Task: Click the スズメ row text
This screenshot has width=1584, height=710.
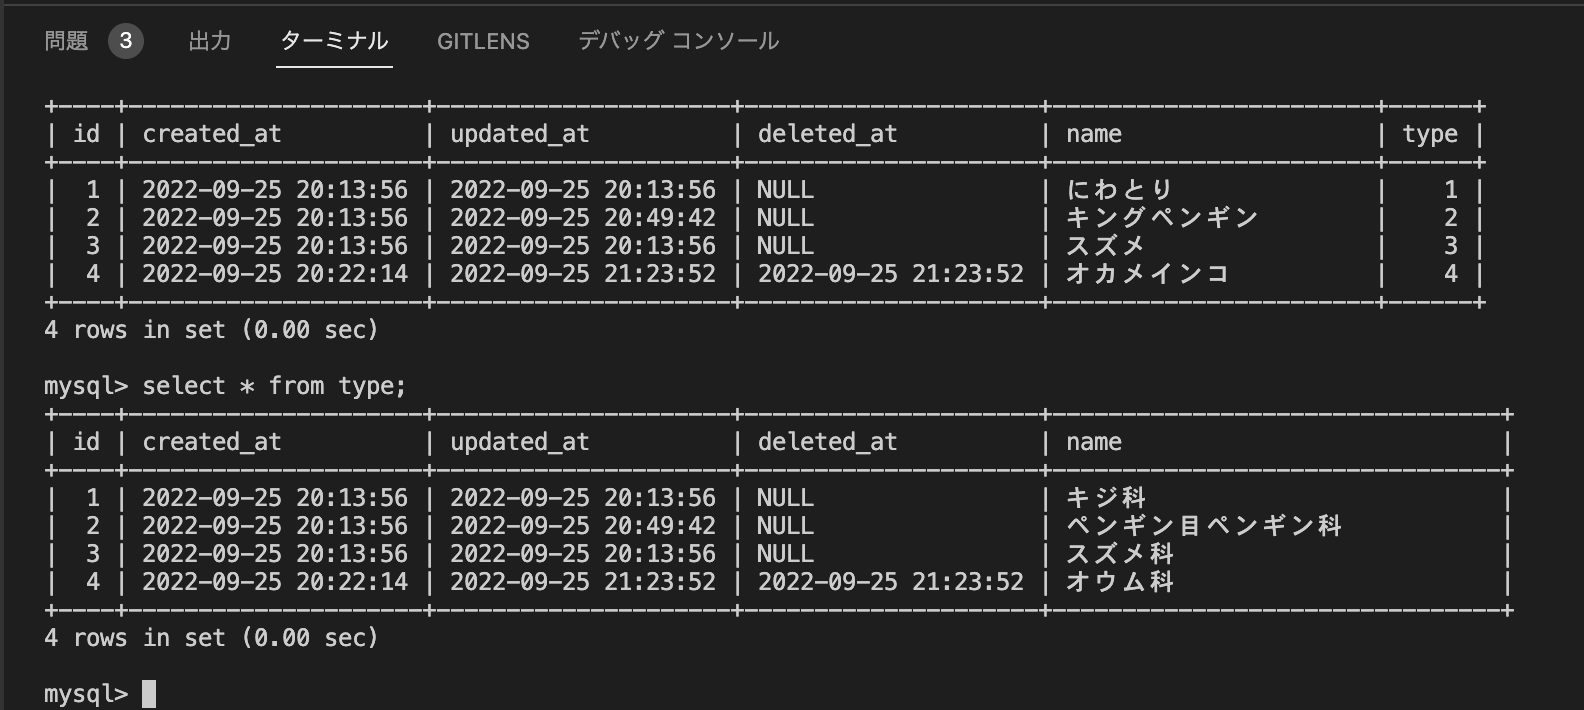Action: point(1106,245)
